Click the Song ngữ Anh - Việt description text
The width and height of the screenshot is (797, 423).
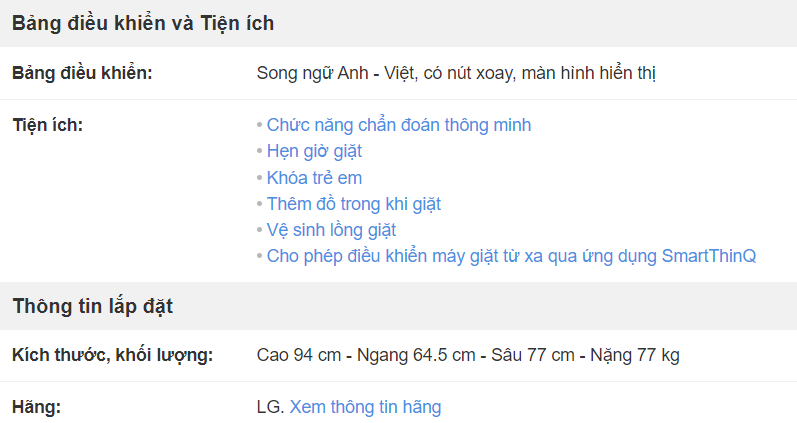click(x=456, y=73)
